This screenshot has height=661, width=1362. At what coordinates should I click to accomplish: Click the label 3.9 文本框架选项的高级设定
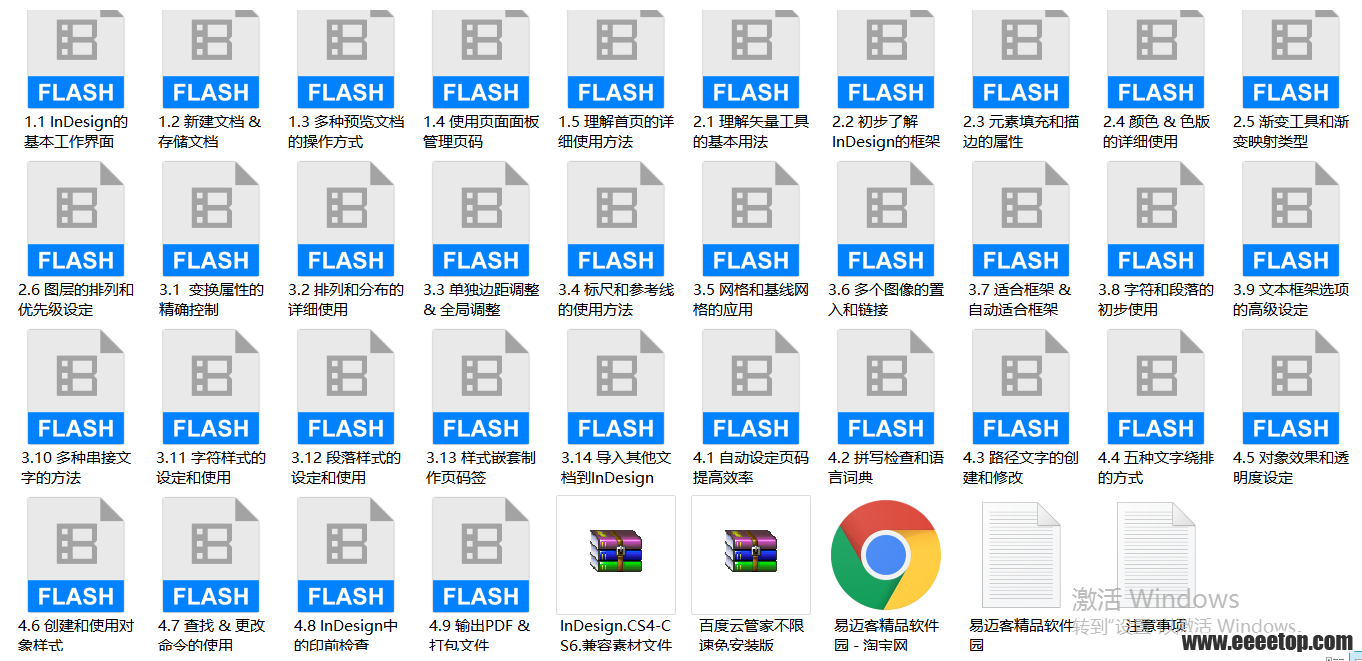pyautogui.click(x=1291, y=299)
